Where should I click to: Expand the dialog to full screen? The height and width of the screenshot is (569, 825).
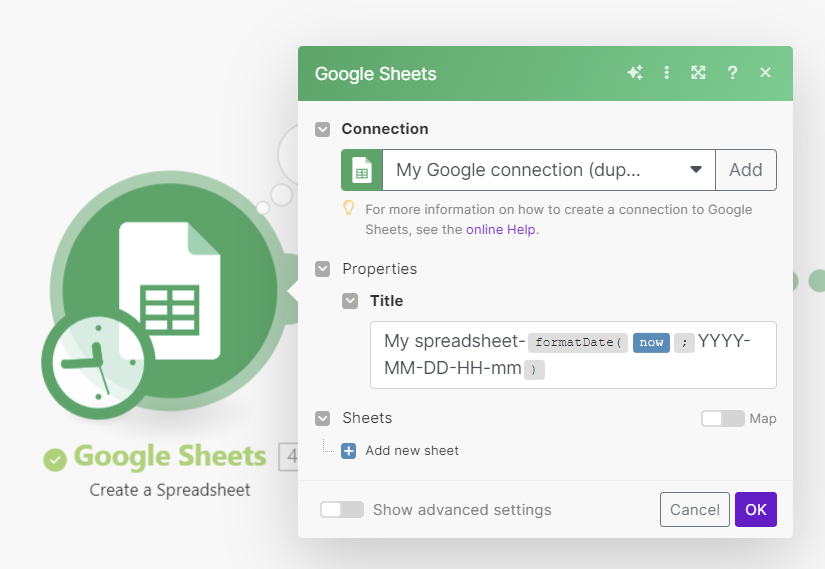[x=699, y=73]
